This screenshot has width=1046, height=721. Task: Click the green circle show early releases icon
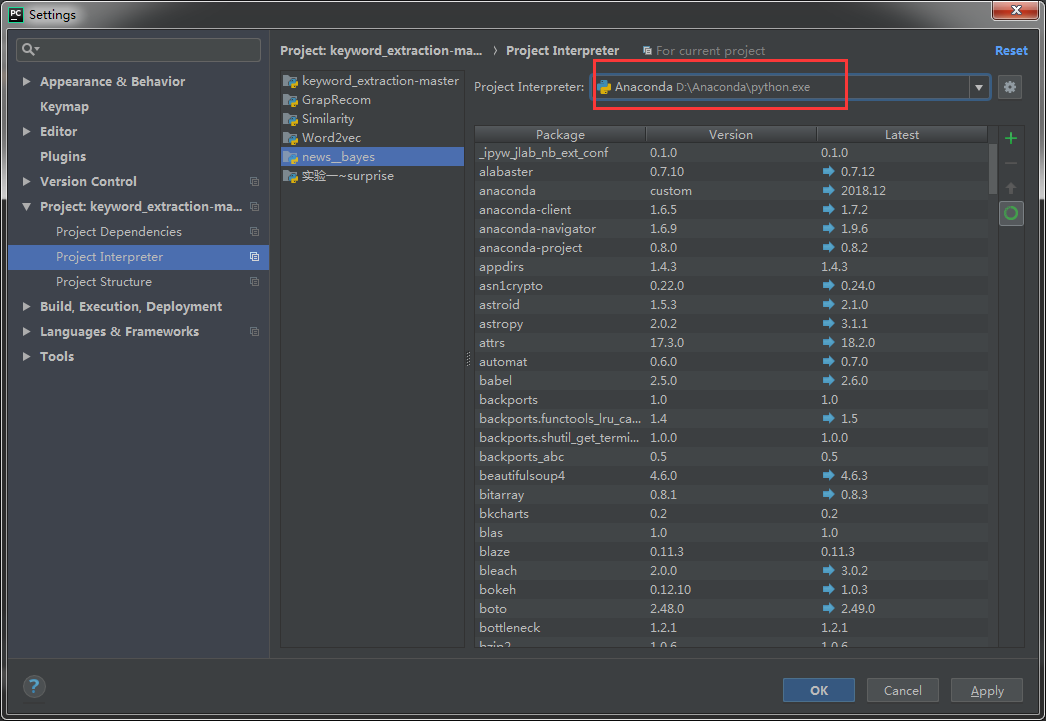click(1011, 213)
